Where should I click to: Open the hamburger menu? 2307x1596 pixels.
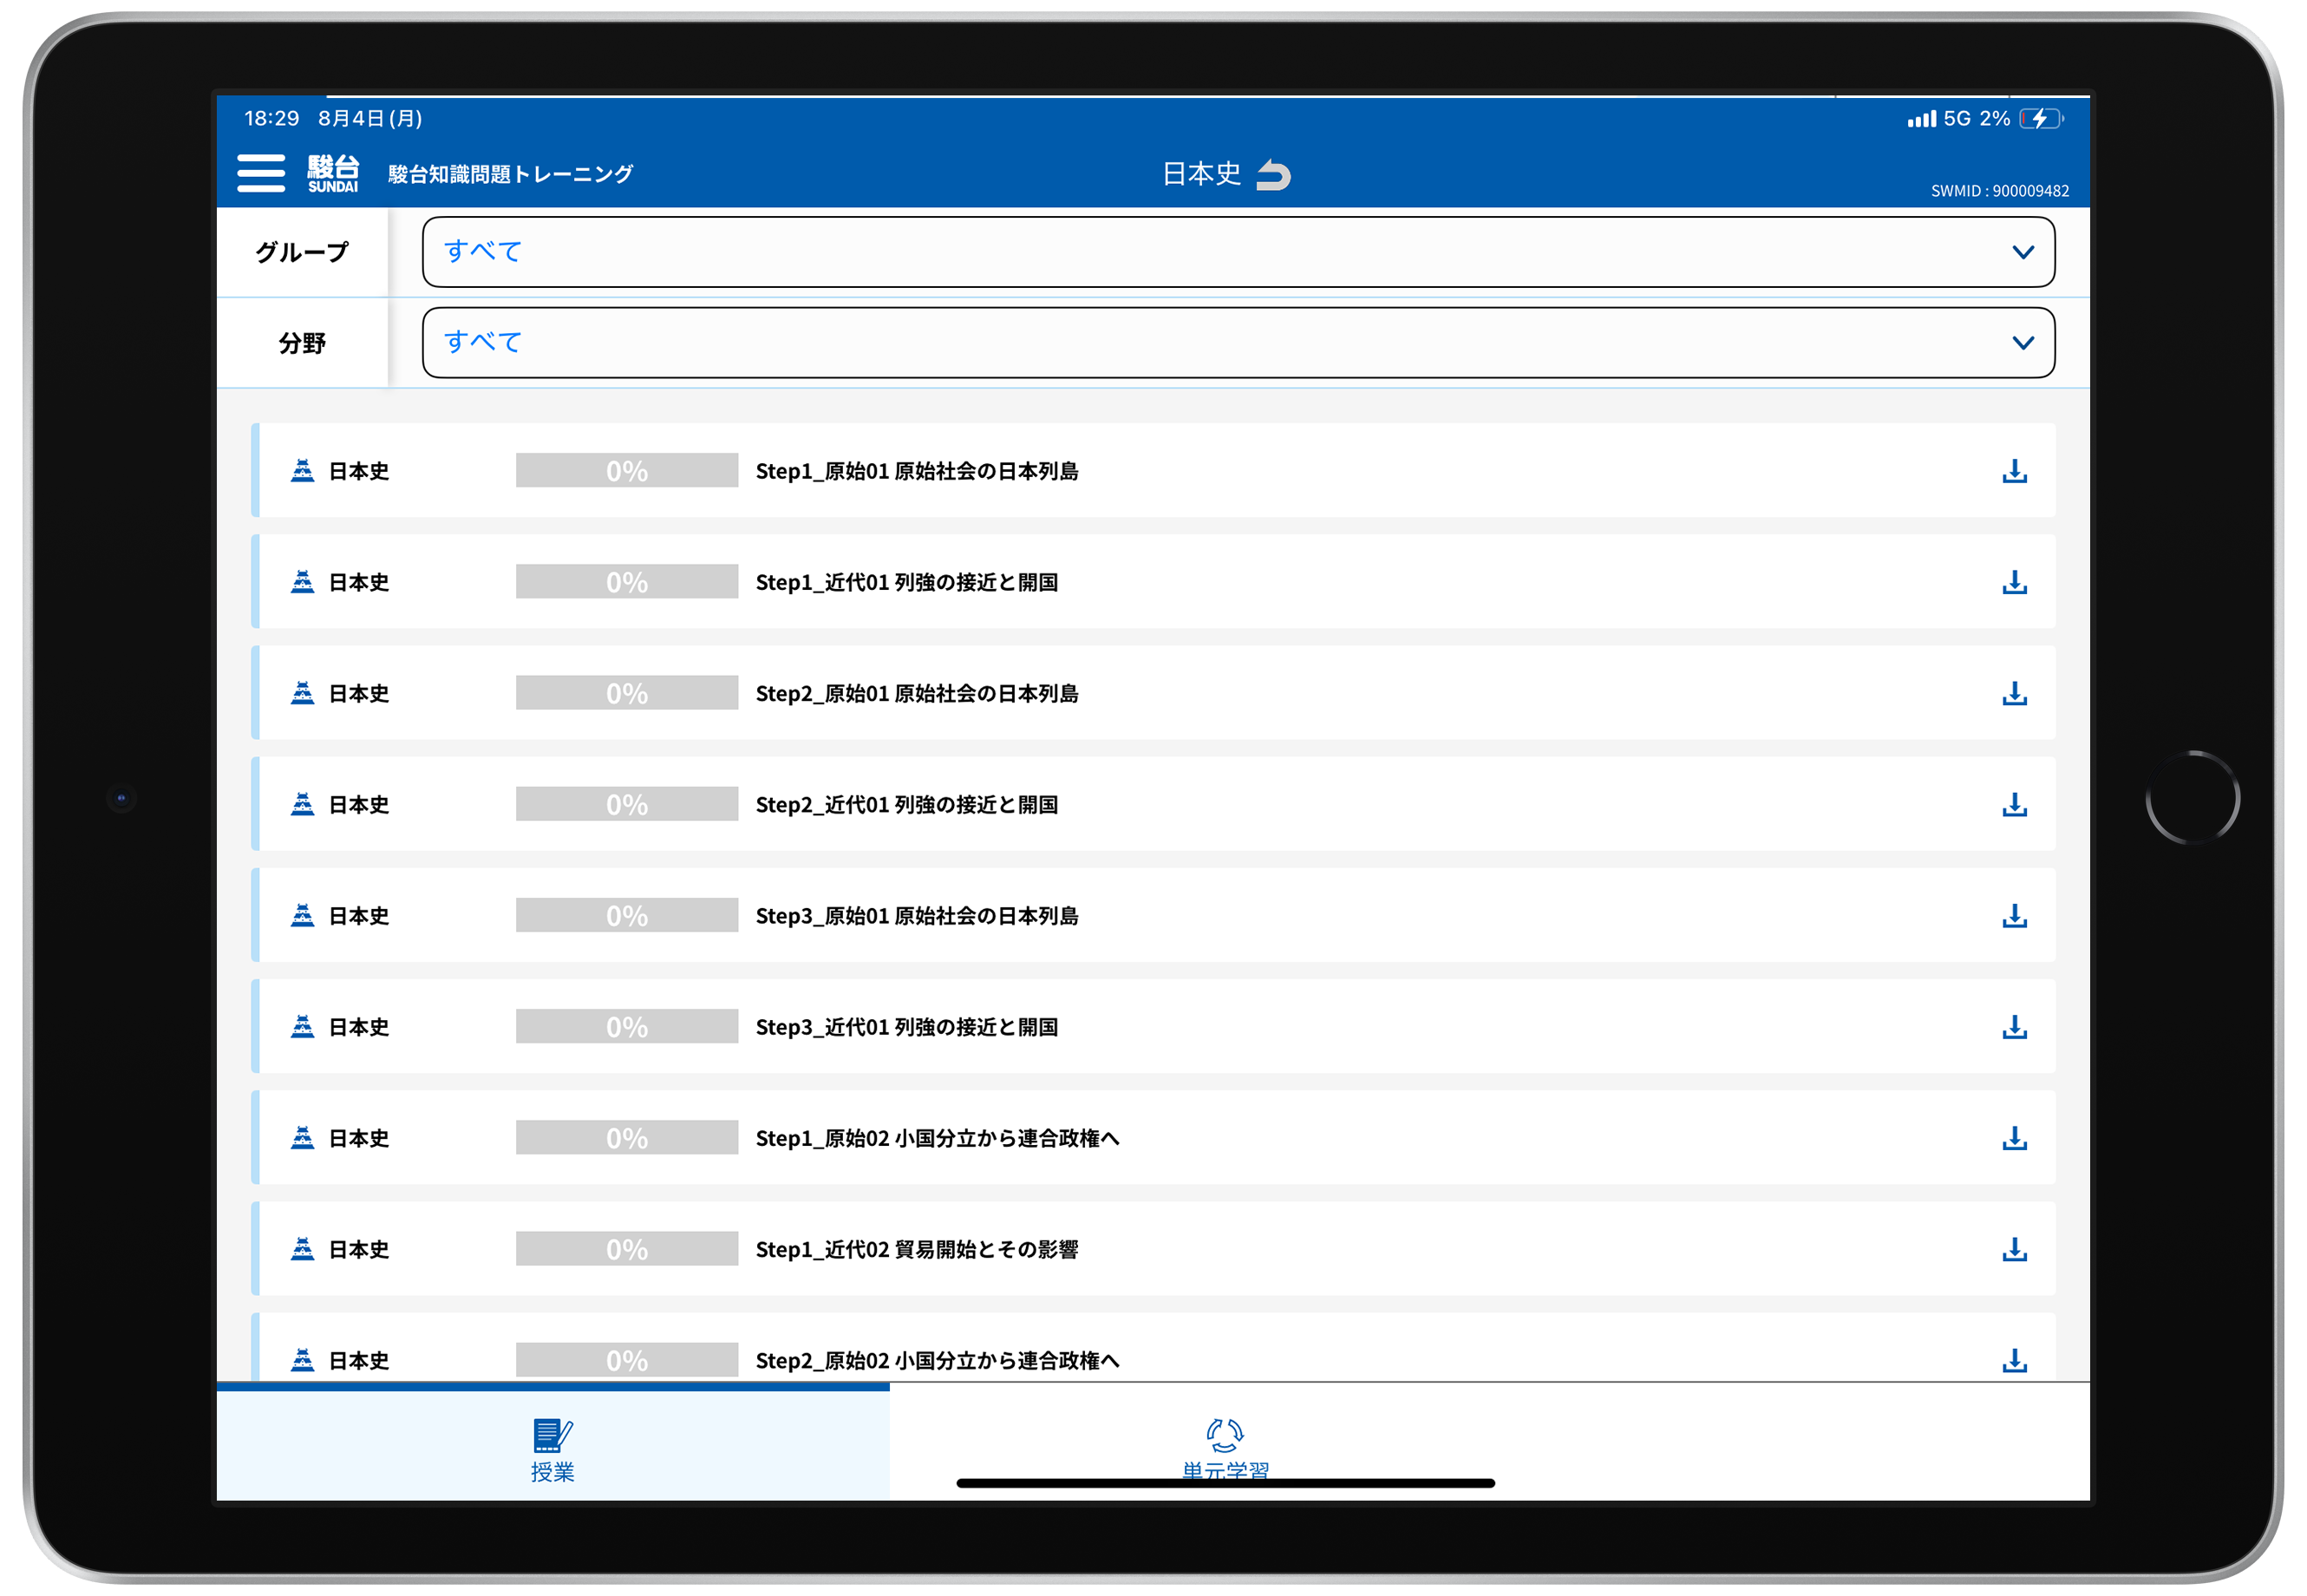[261, 173]
